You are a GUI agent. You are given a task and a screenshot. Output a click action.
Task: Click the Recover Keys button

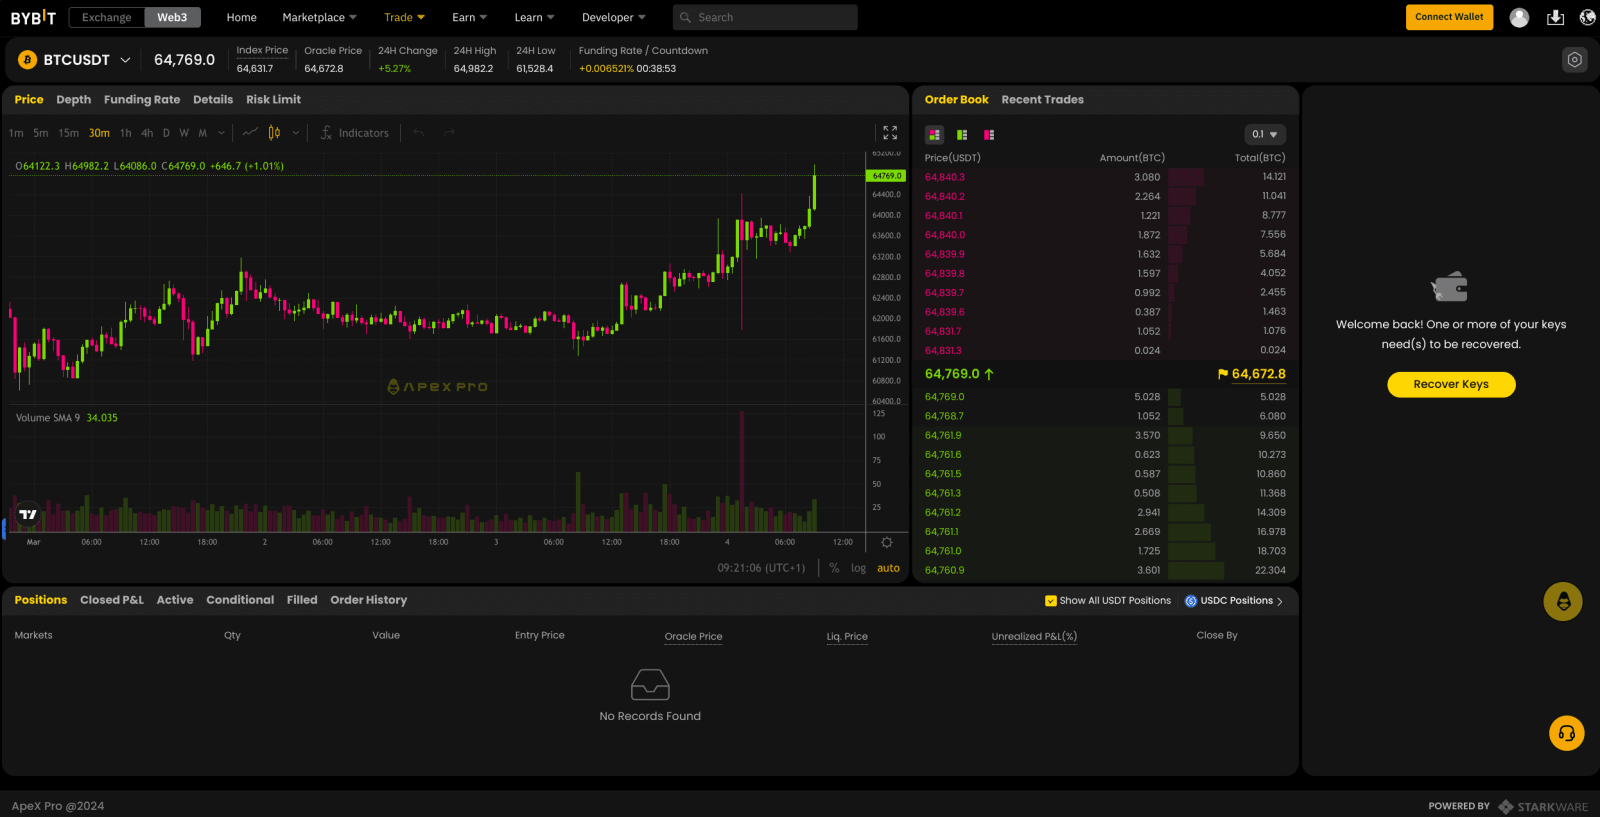tap(1451, 384)
